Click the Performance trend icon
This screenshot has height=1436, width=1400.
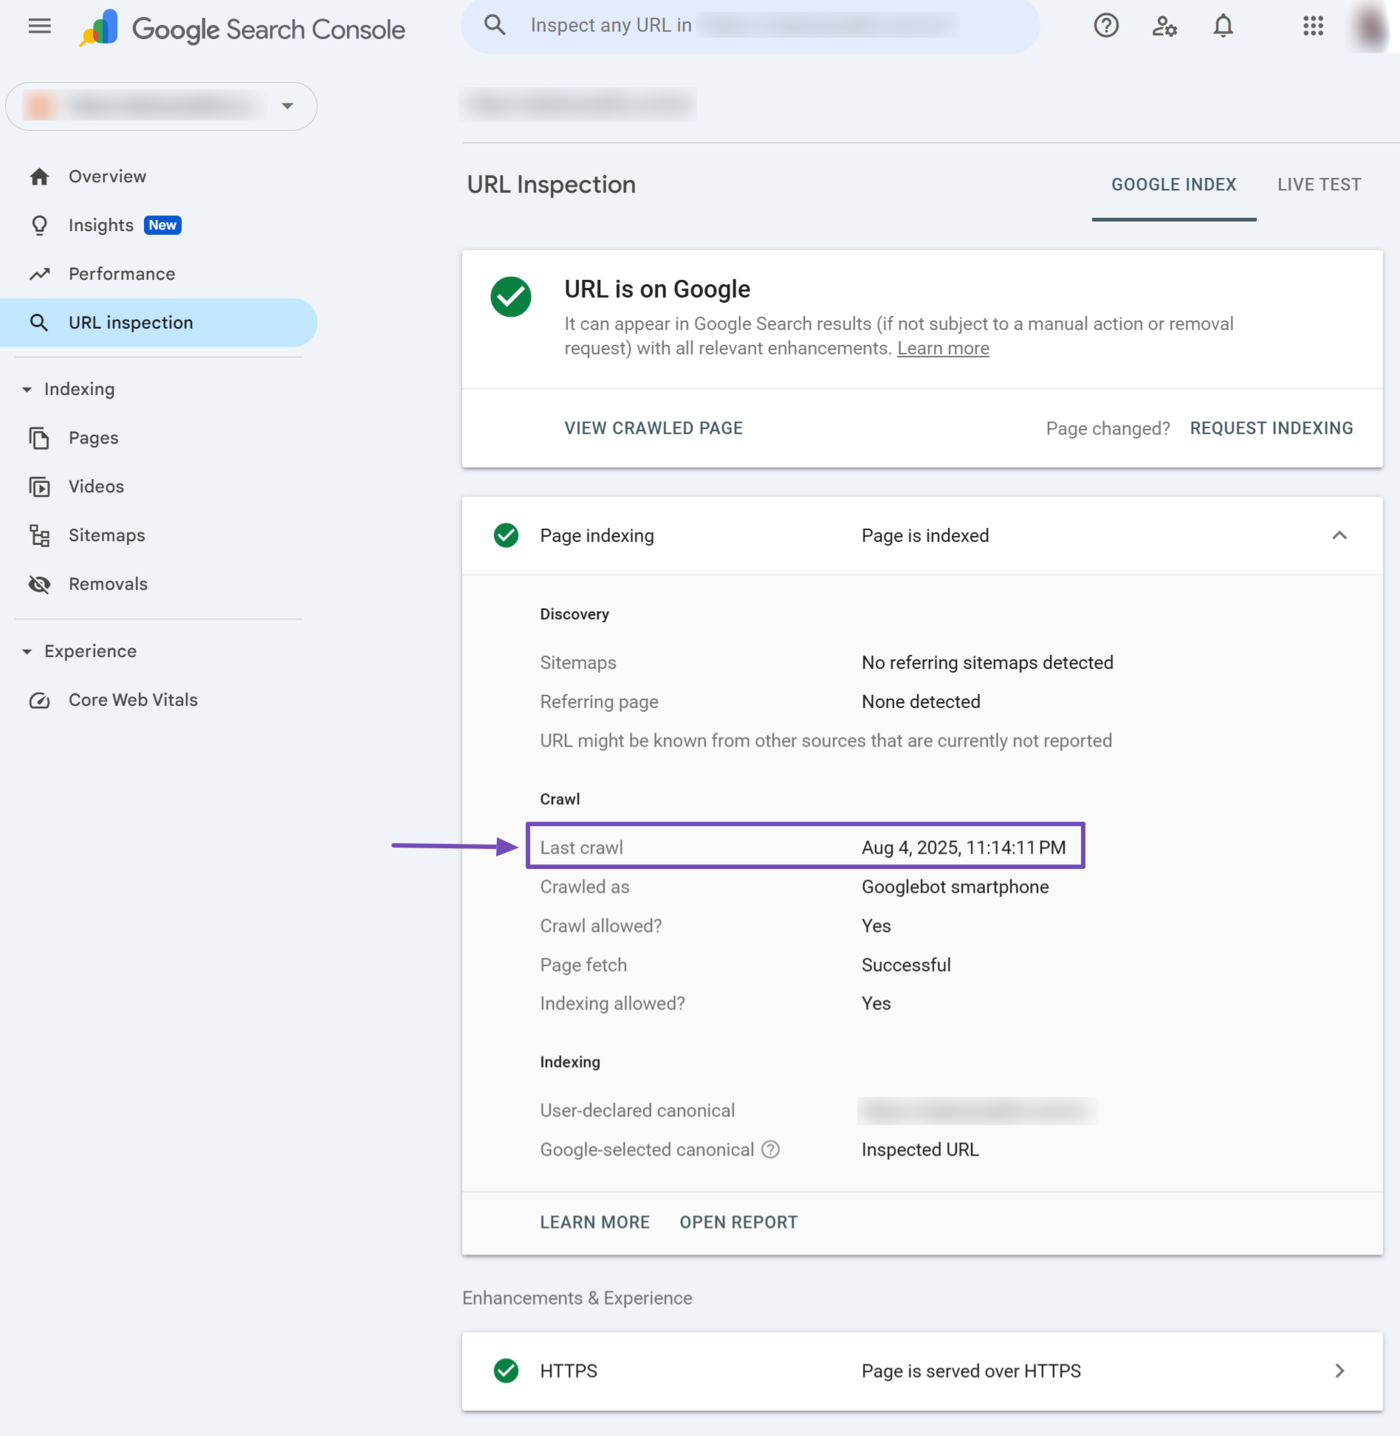[x=40, y=274]
